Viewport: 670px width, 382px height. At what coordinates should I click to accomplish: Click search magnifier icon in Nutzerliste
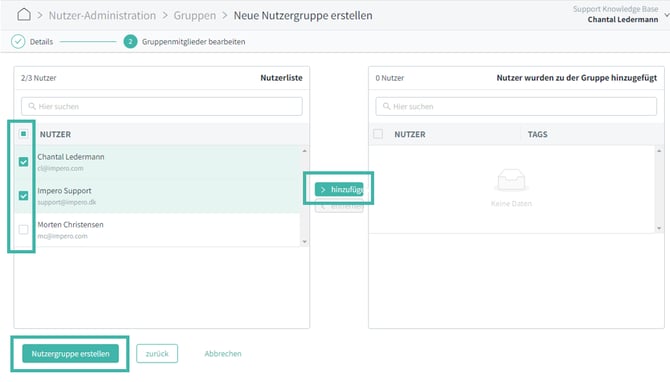point(32,106)
